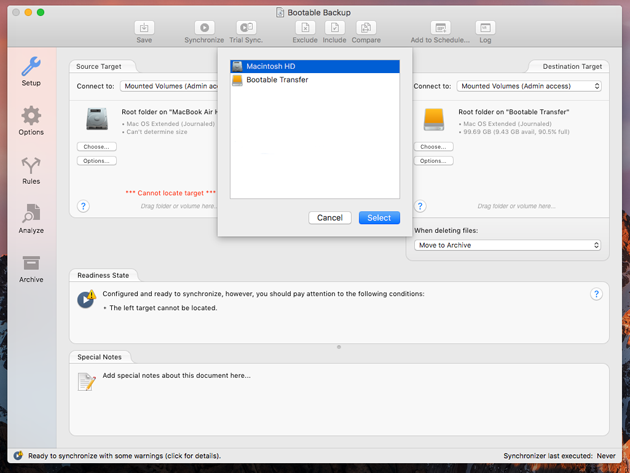Open the When deleting files dropdown
The image size is (630, 473).
click(x=507, y=245)
